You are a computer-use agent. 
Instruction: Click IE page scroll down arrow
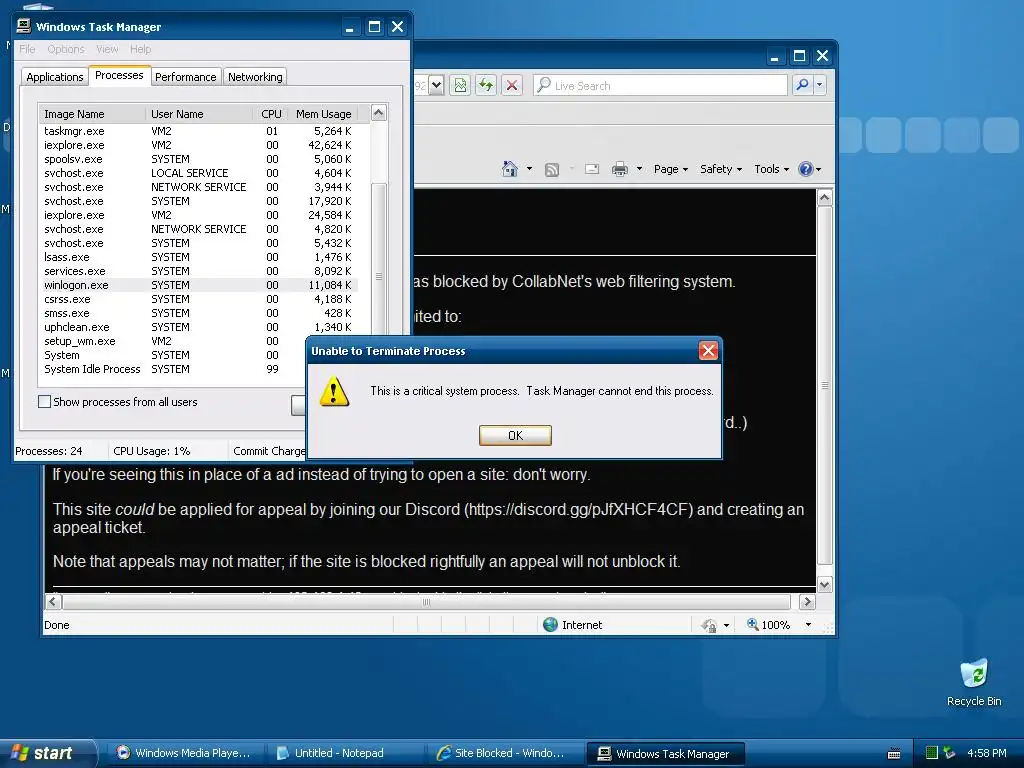[825, 584]
